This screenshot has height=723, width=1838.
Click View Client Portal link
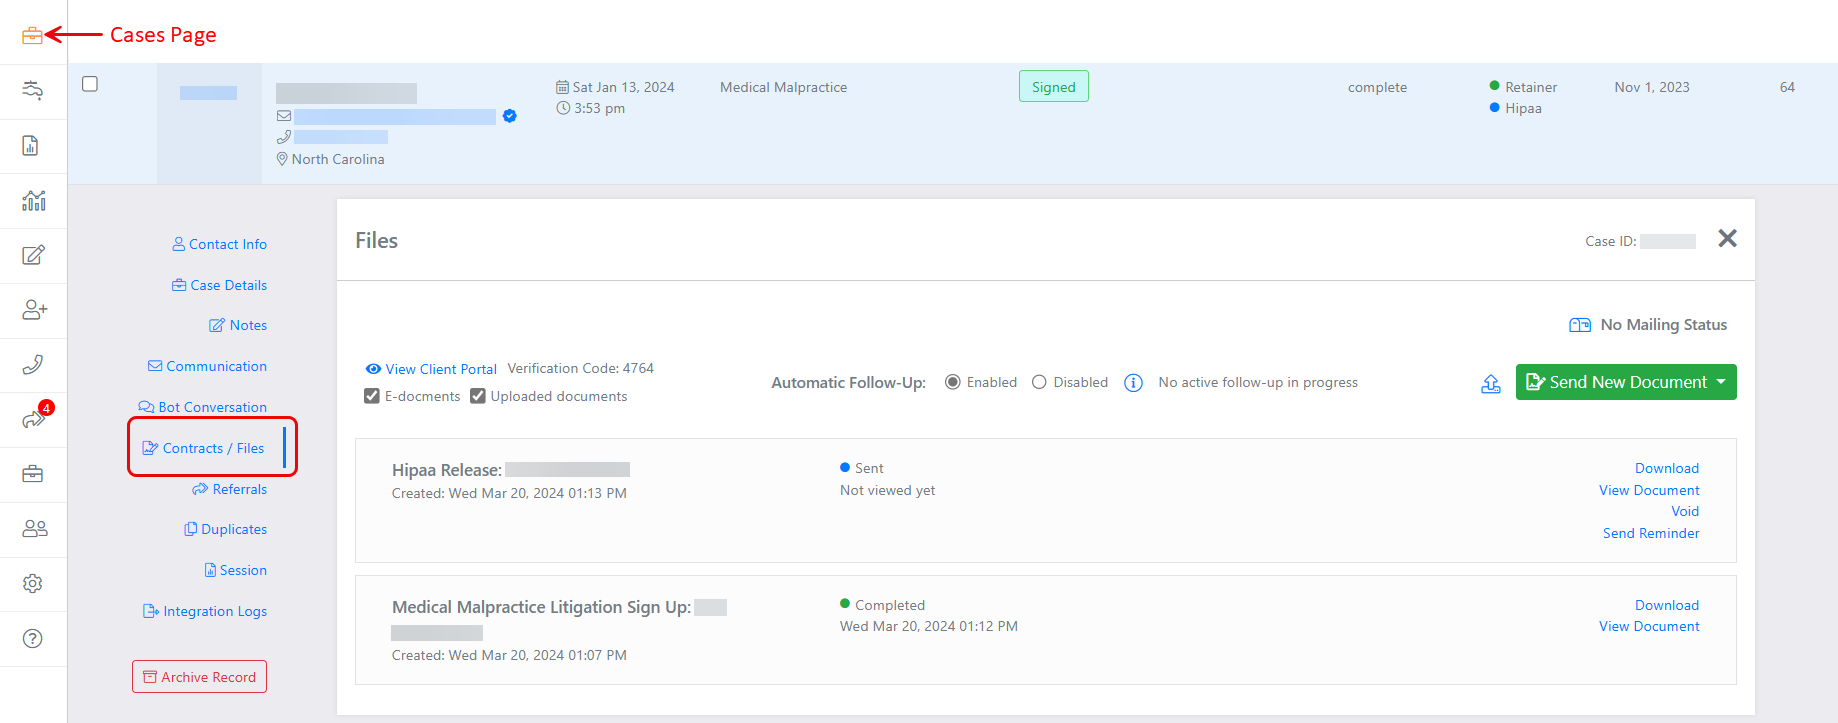coord(440,369)
